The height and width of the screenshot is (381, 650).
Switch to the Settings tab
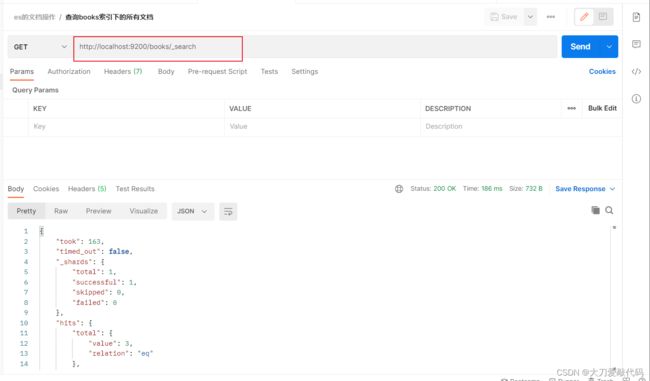coord(305,71)
